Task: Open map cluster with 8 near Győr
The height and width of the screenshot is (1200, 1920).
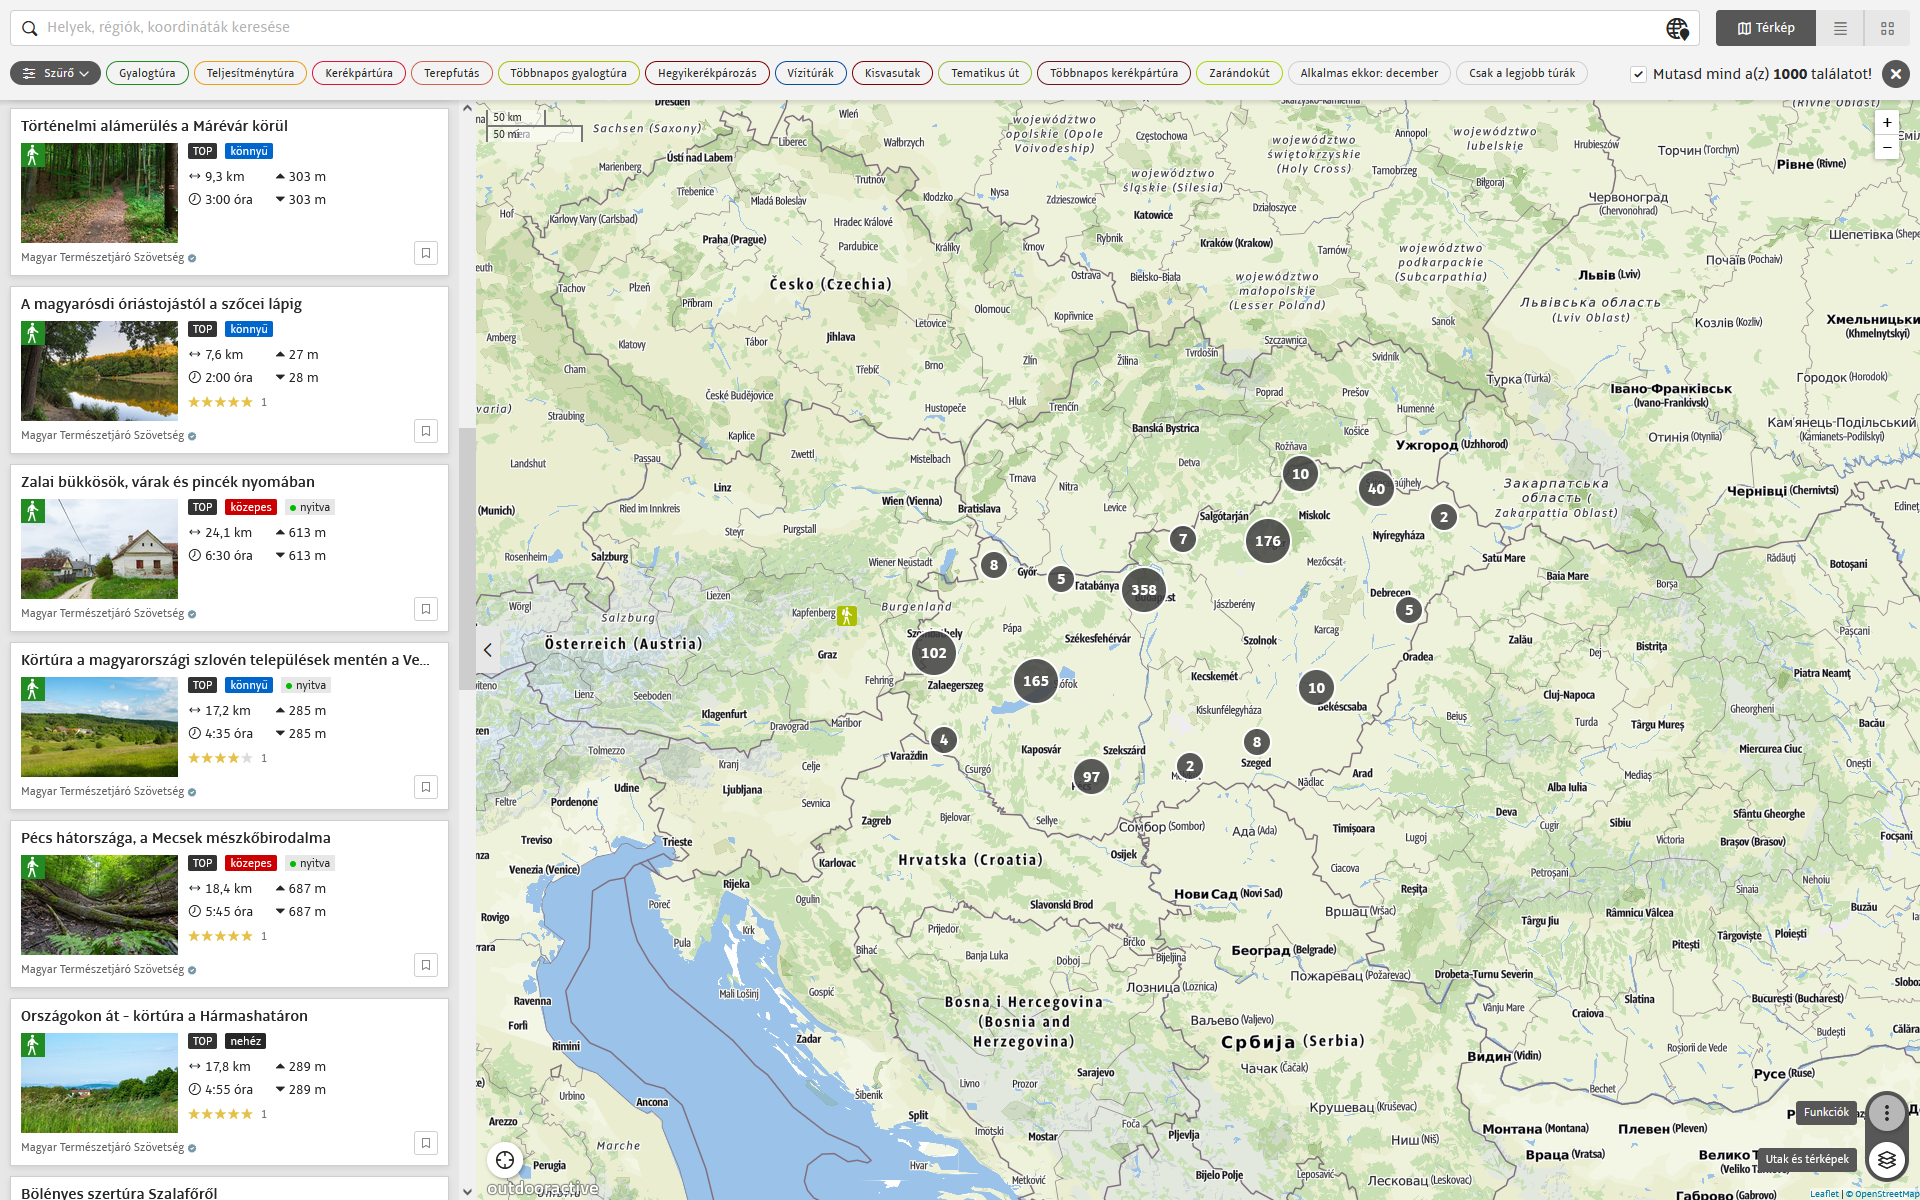Action: tap(993, 565)
